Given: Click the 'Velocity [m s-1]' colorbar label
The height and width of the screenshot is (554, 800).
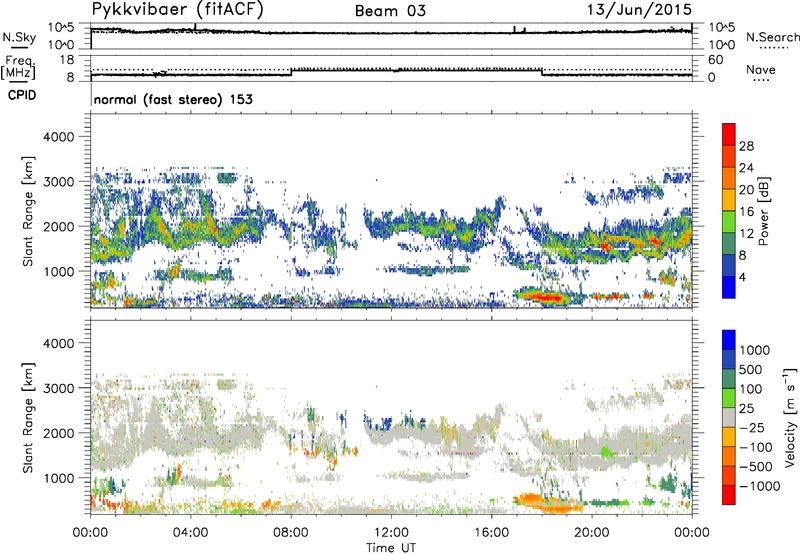Looking at the screenshot, I should click(790, 418).
